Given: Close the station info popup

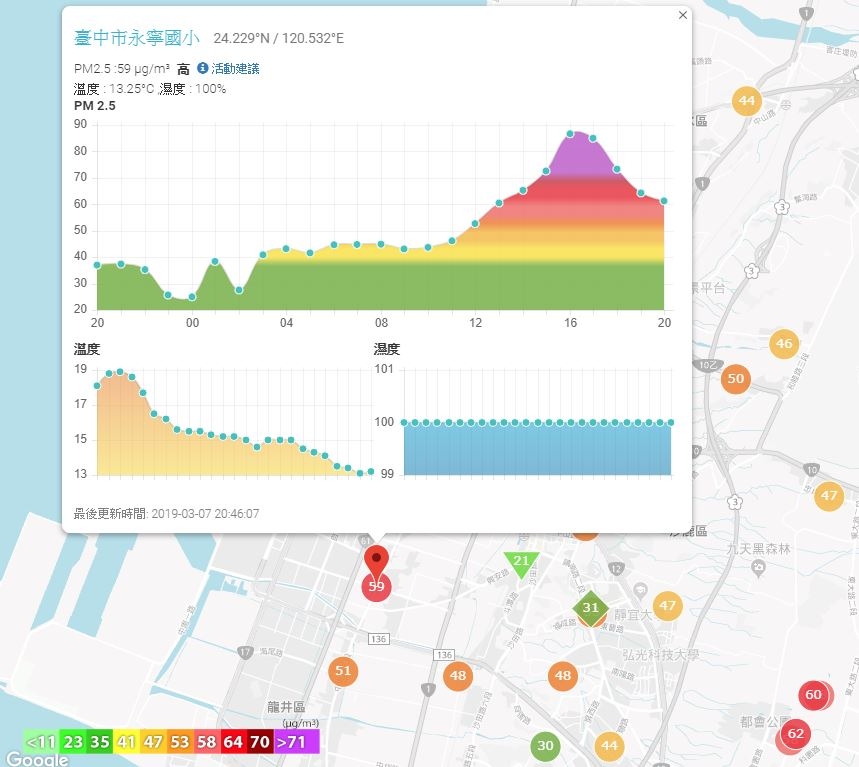Looking at the screenshot, I should coord(683,15).
